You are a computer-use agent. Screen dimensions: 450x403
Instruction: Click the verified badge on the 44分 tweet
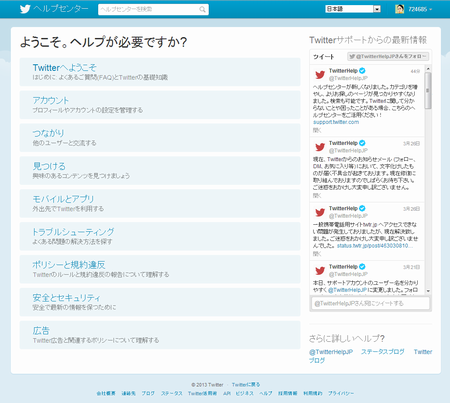coord(362,71)
